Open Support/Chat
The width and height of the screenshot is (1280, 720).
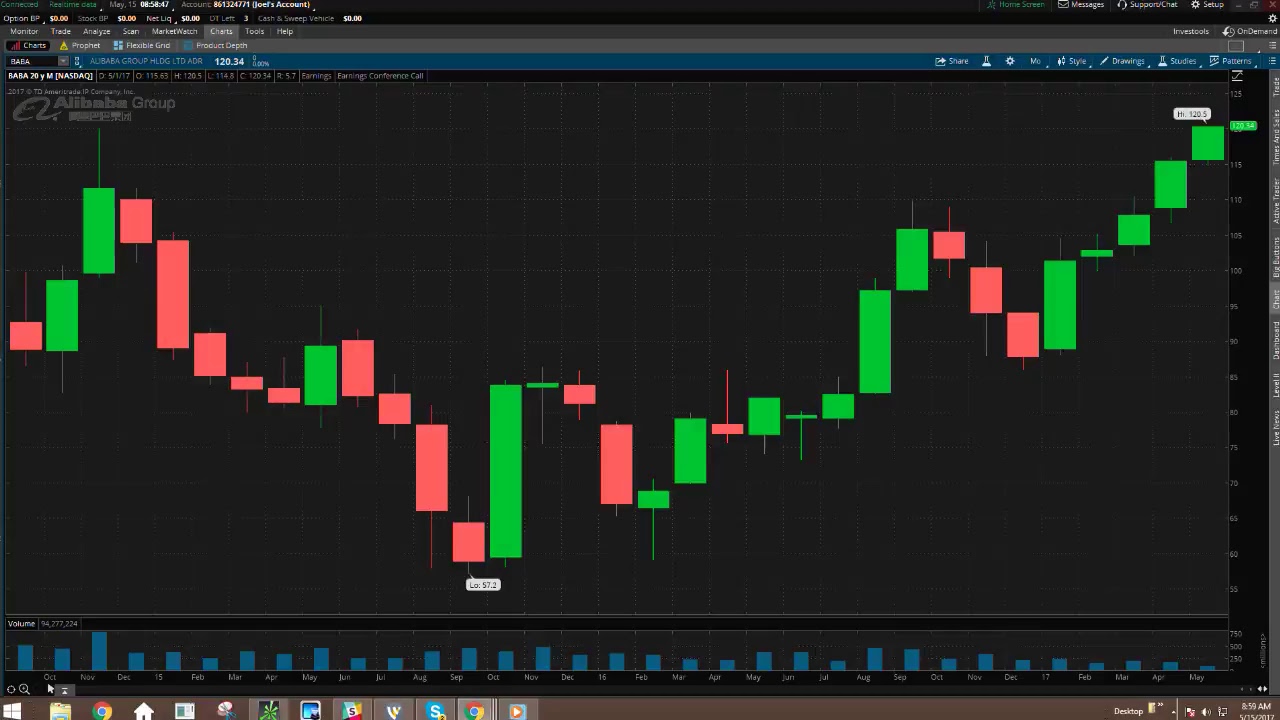point(1147,5)
